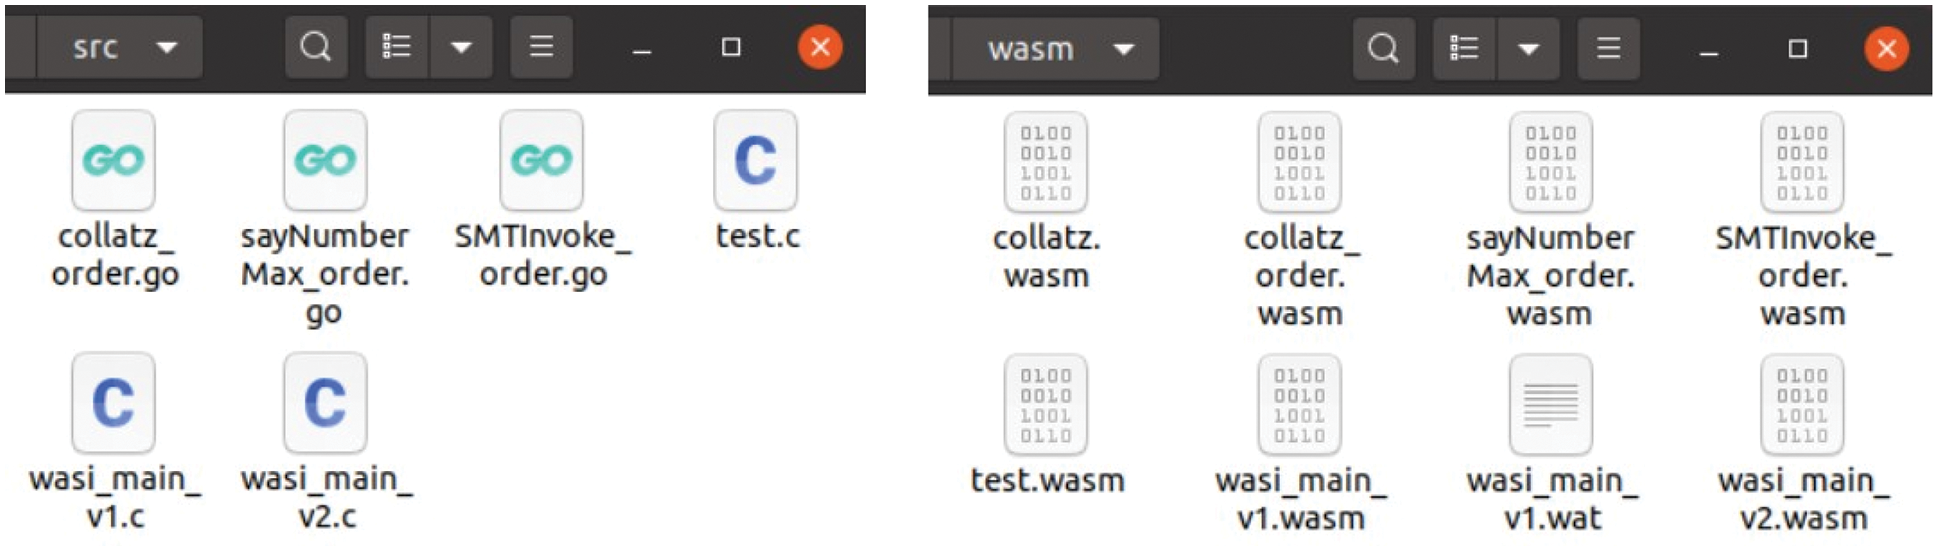Expand the wasm path dropdown
Image resolution: width=1938 pixels, height=551 pixels.
[x=1124, y=49]
